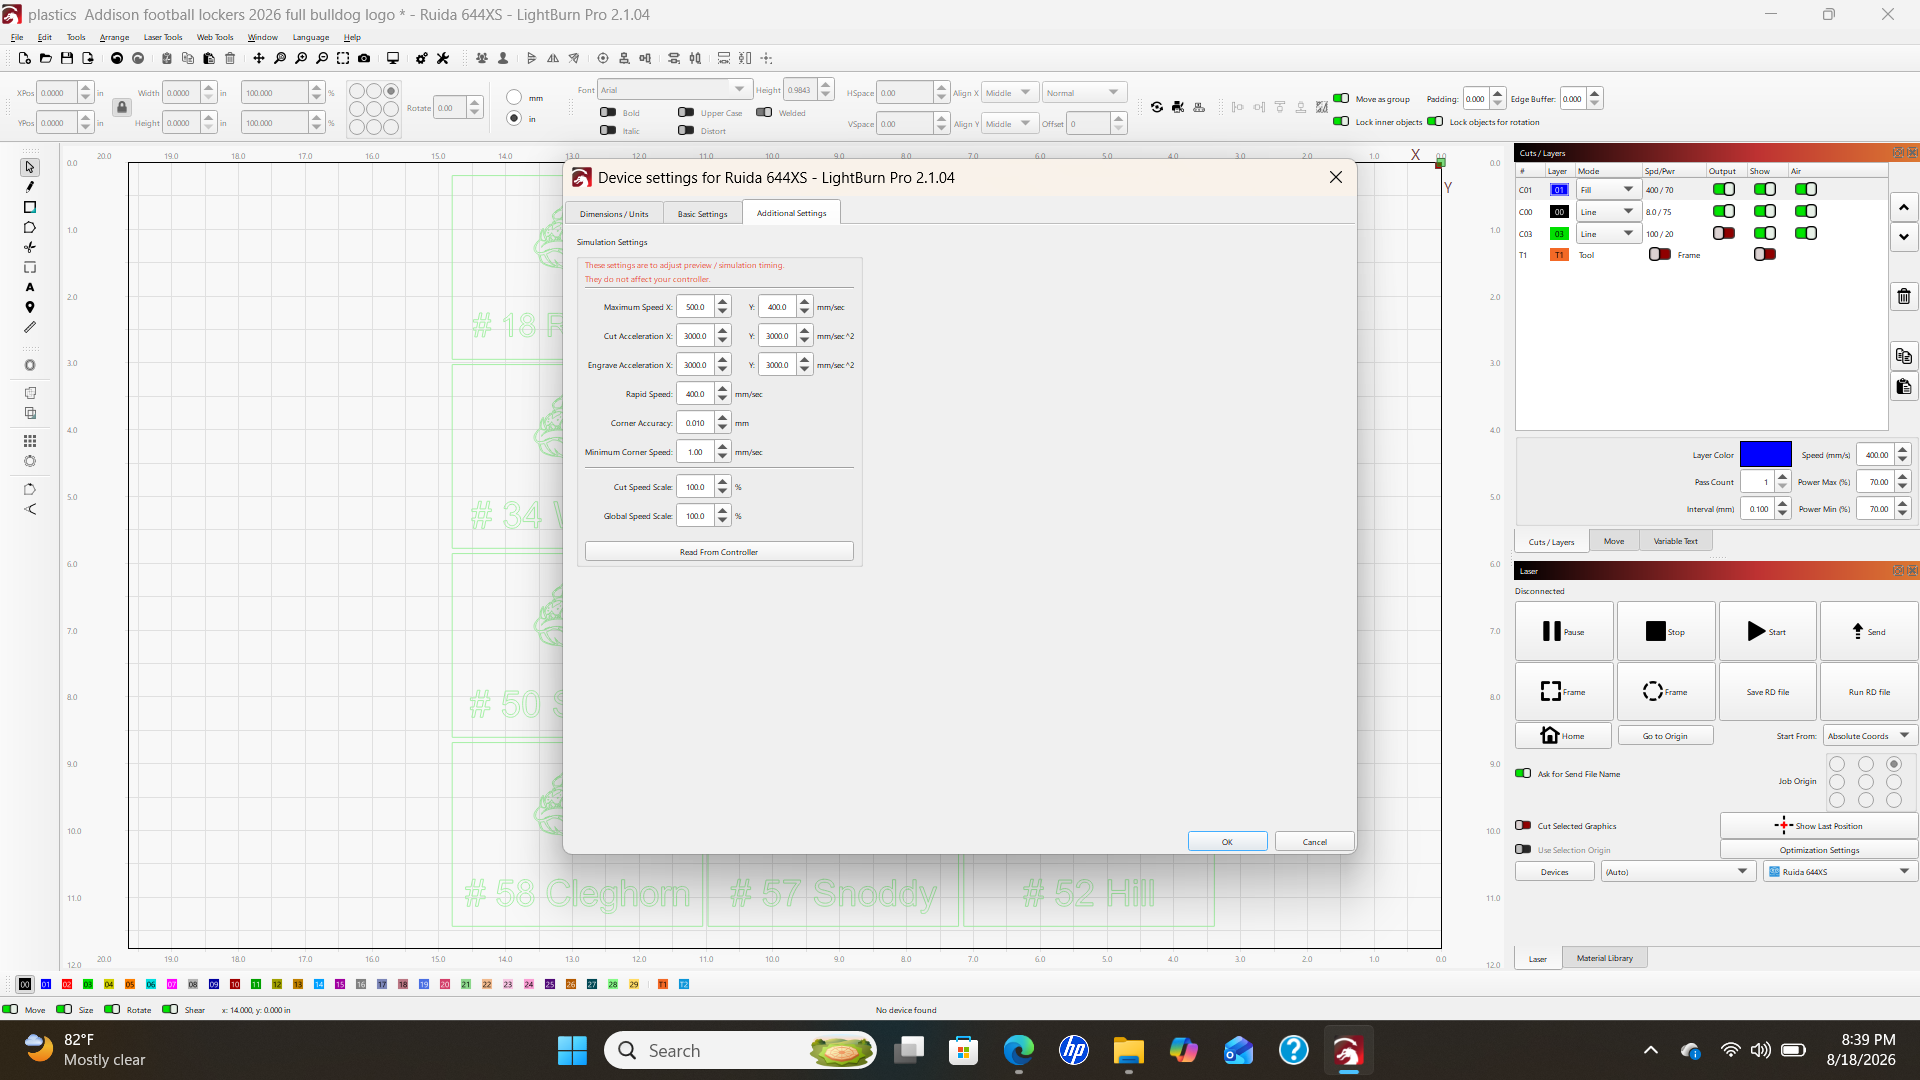Open Microsoft Edge from taskbar
This screenshot has width=1920, height=1080.
(x=1019, y=1050)
